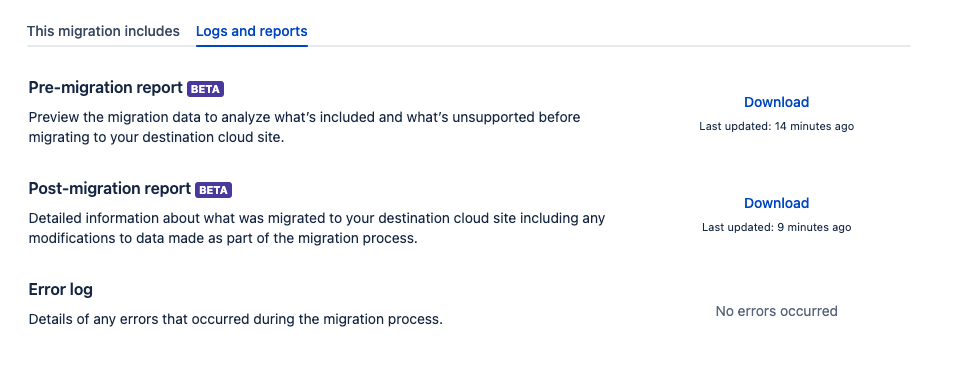Screen dimensions: 954x380
Task: Click the Post-migration report heading
Action: pyautogui.click(x=110, y=189)
